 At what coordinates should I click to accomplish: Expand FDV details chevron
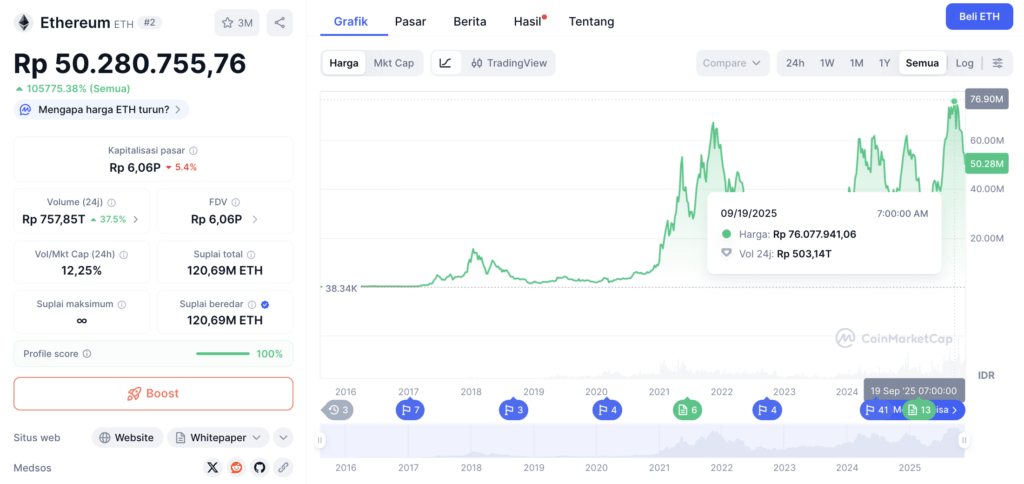(255, 219)
